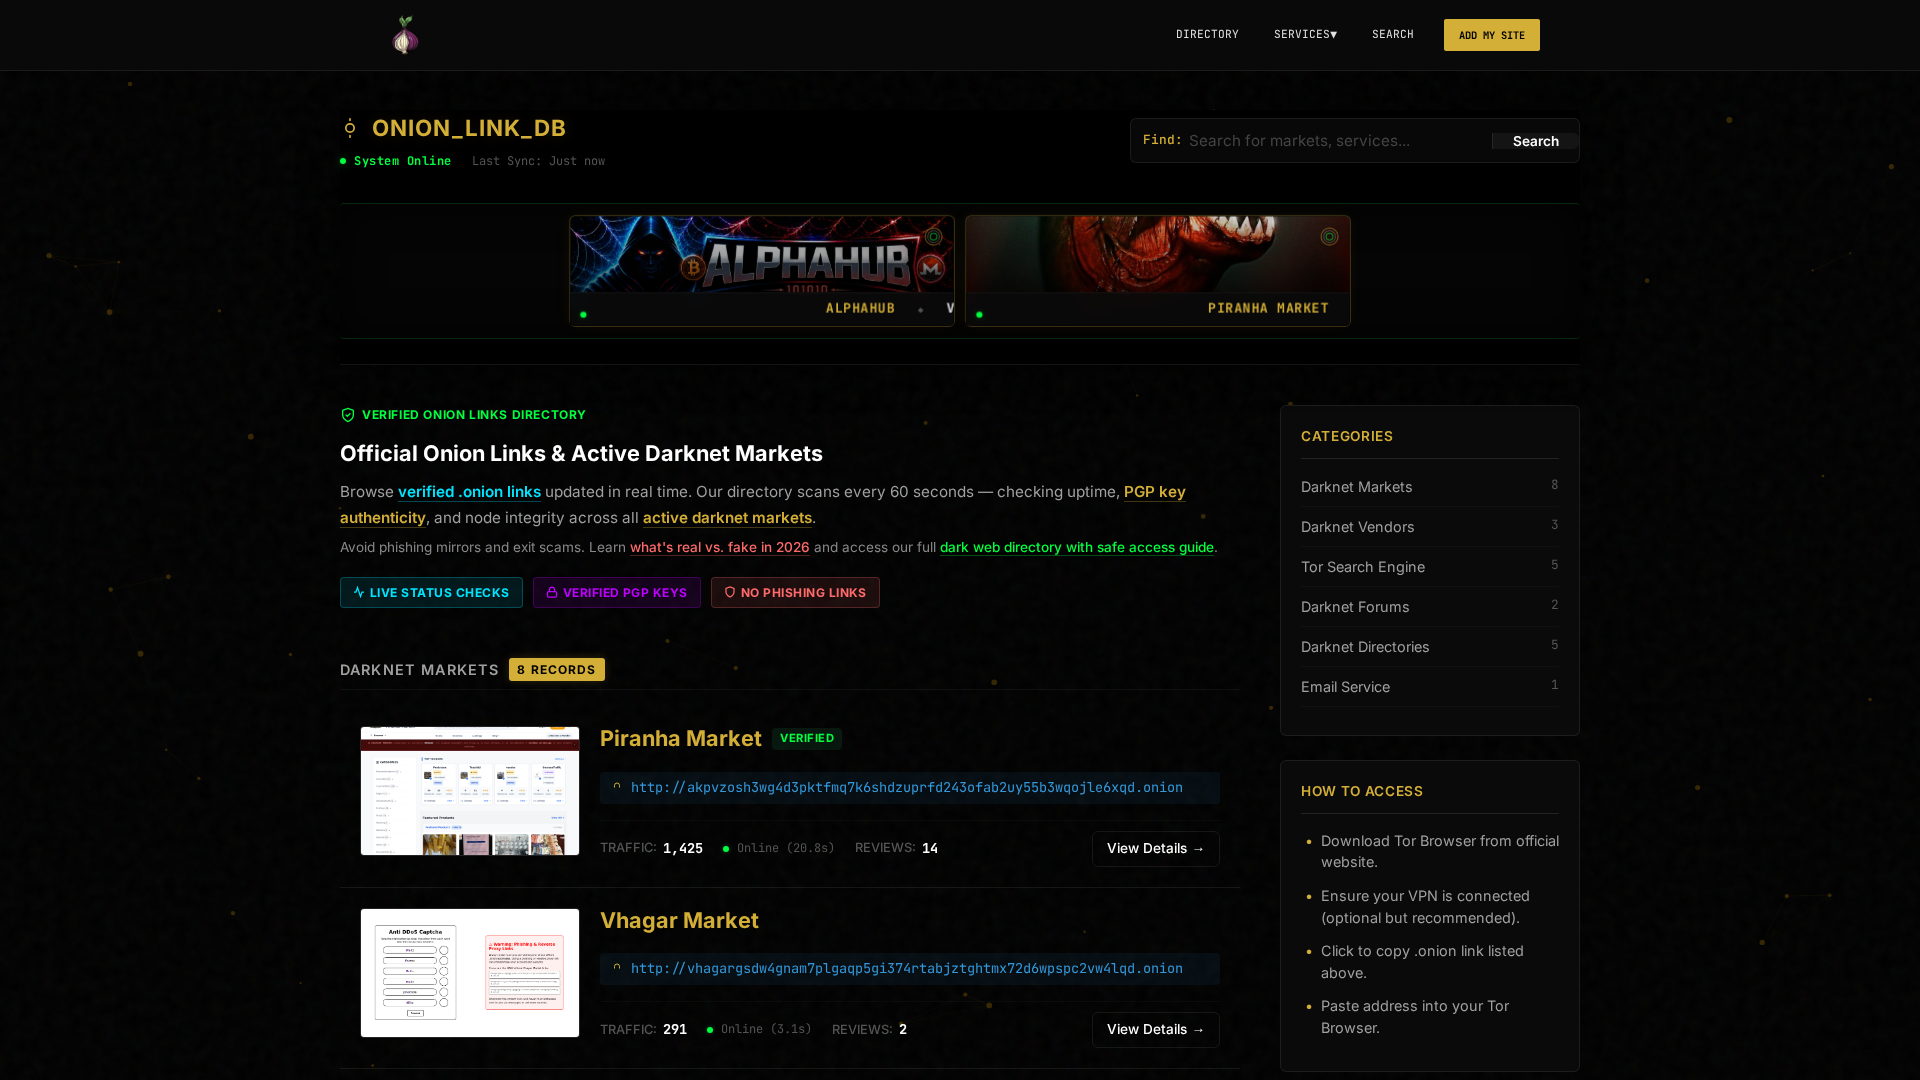Select Darknet Vendors category
The height and width of the screenshot is (1080, 1920).
click(1429, 527)
